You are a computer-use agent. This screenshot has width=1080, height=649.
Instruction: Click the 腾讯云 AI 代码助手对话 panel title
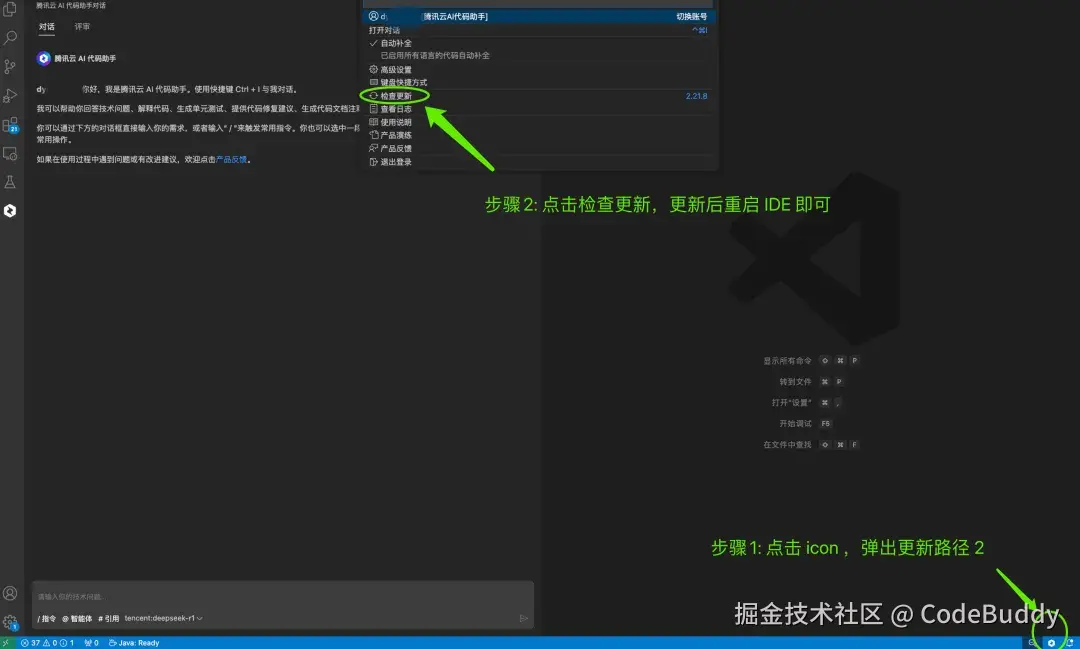coord(71,6)
